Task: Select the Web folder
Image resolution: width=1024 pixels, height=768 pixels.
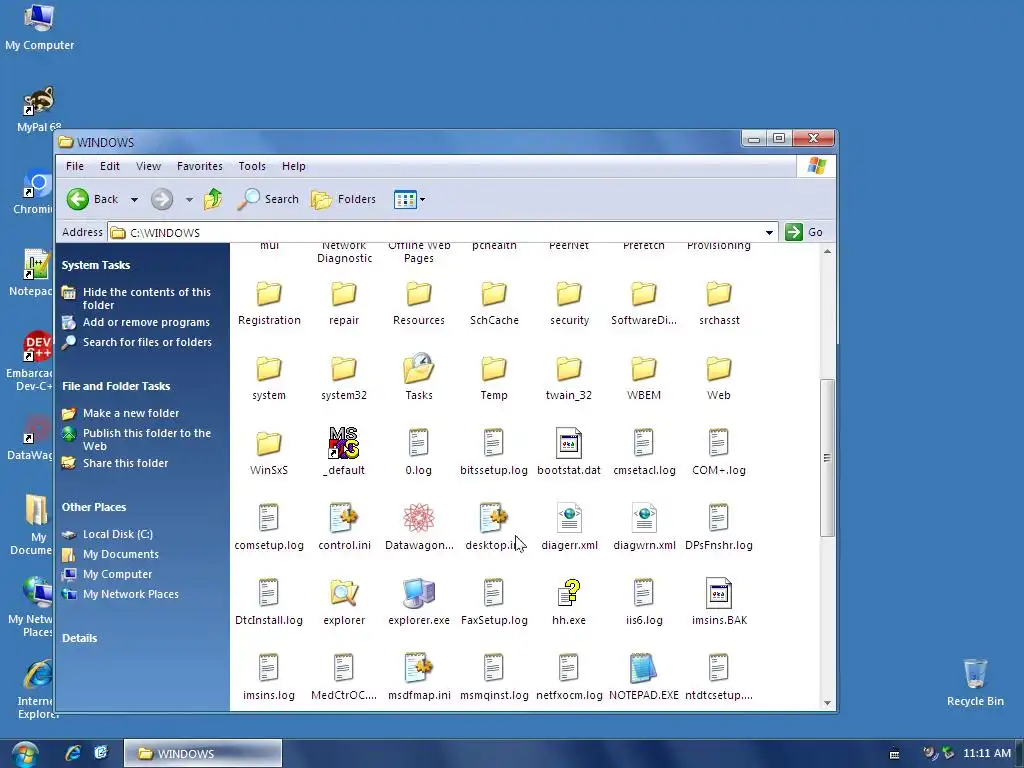Action: 718,377
